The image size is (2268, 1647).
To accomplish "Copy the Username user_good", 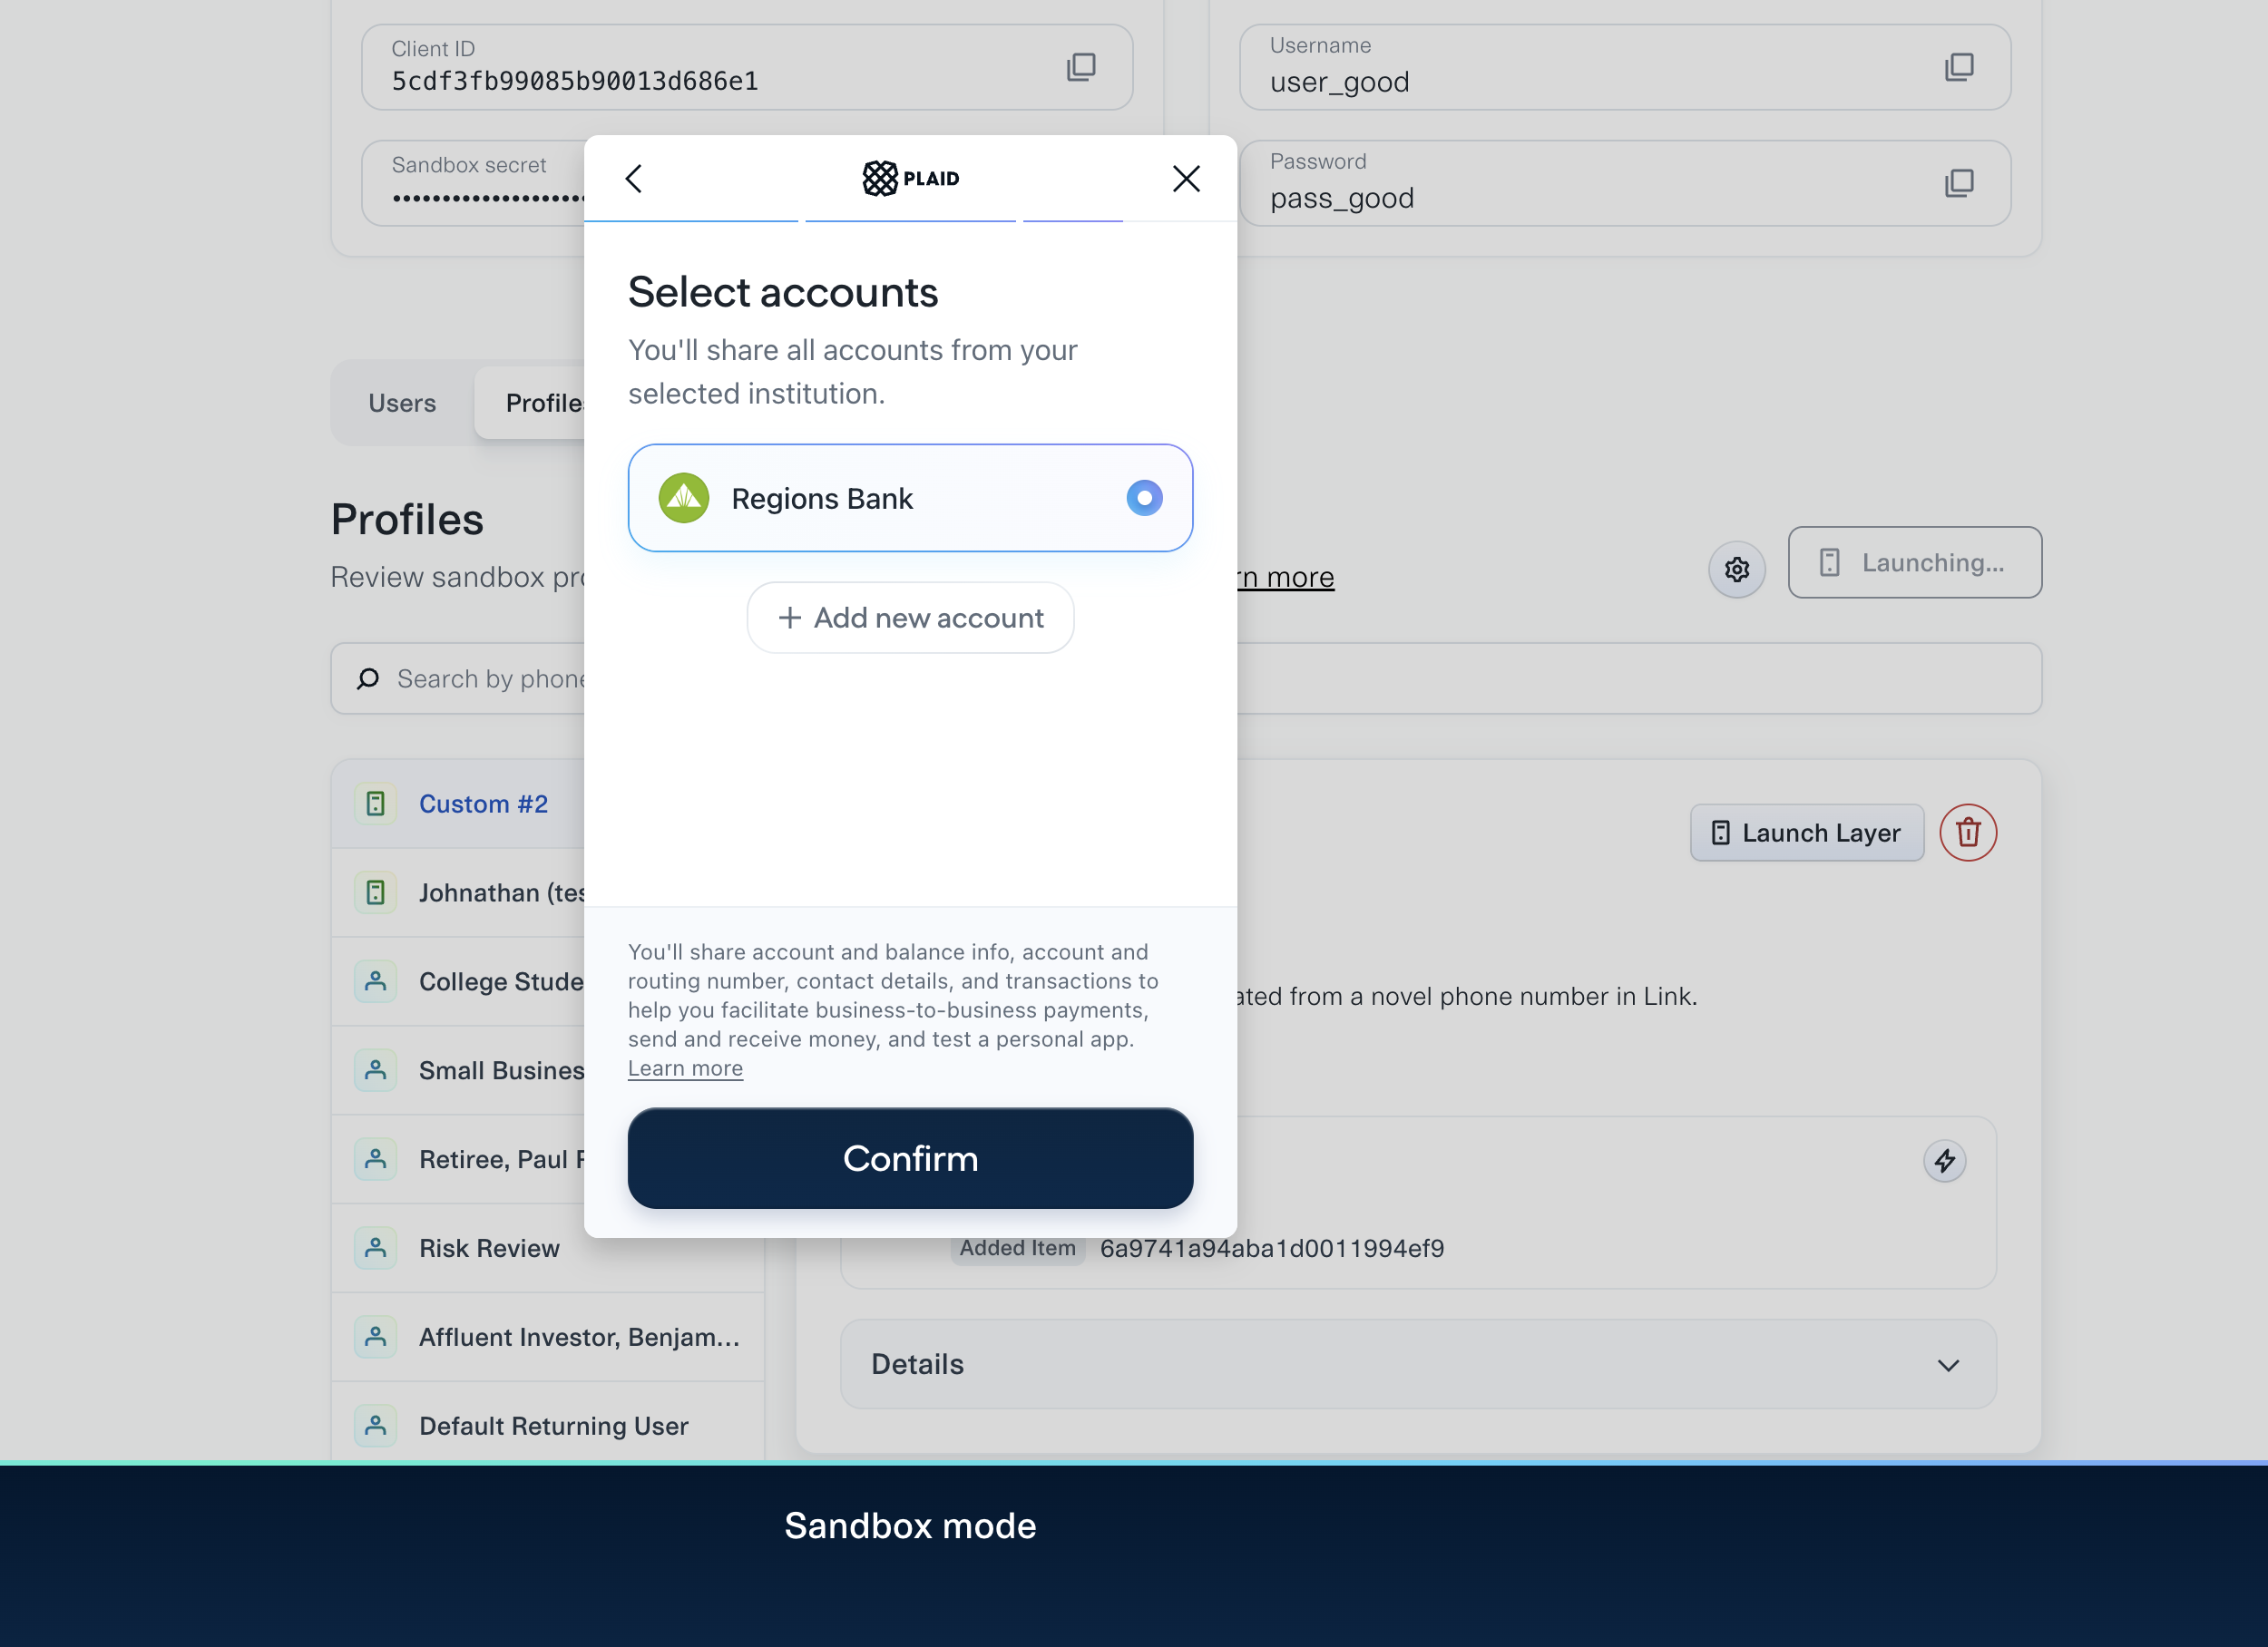I will click(x=1959, y=67).
